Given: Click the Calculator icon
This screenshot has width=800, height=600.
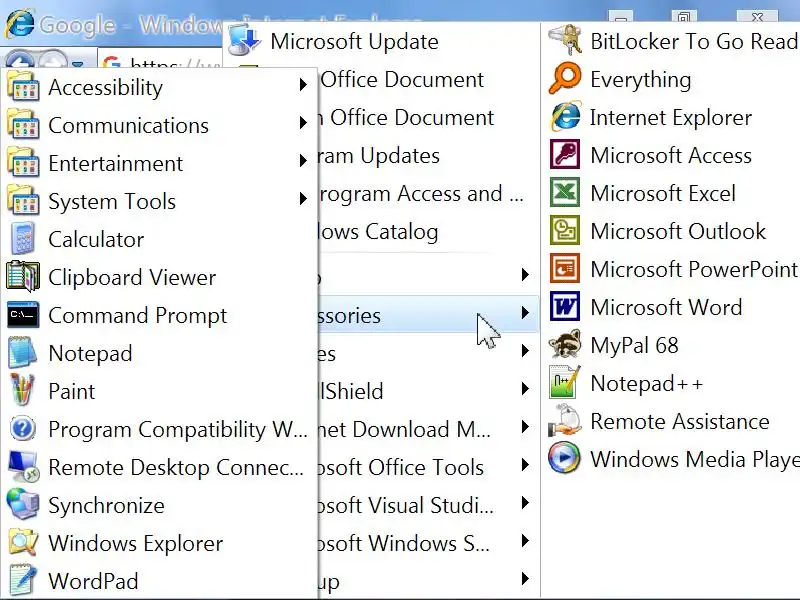Looking at the screenshot, I should (x=22, y=239).
